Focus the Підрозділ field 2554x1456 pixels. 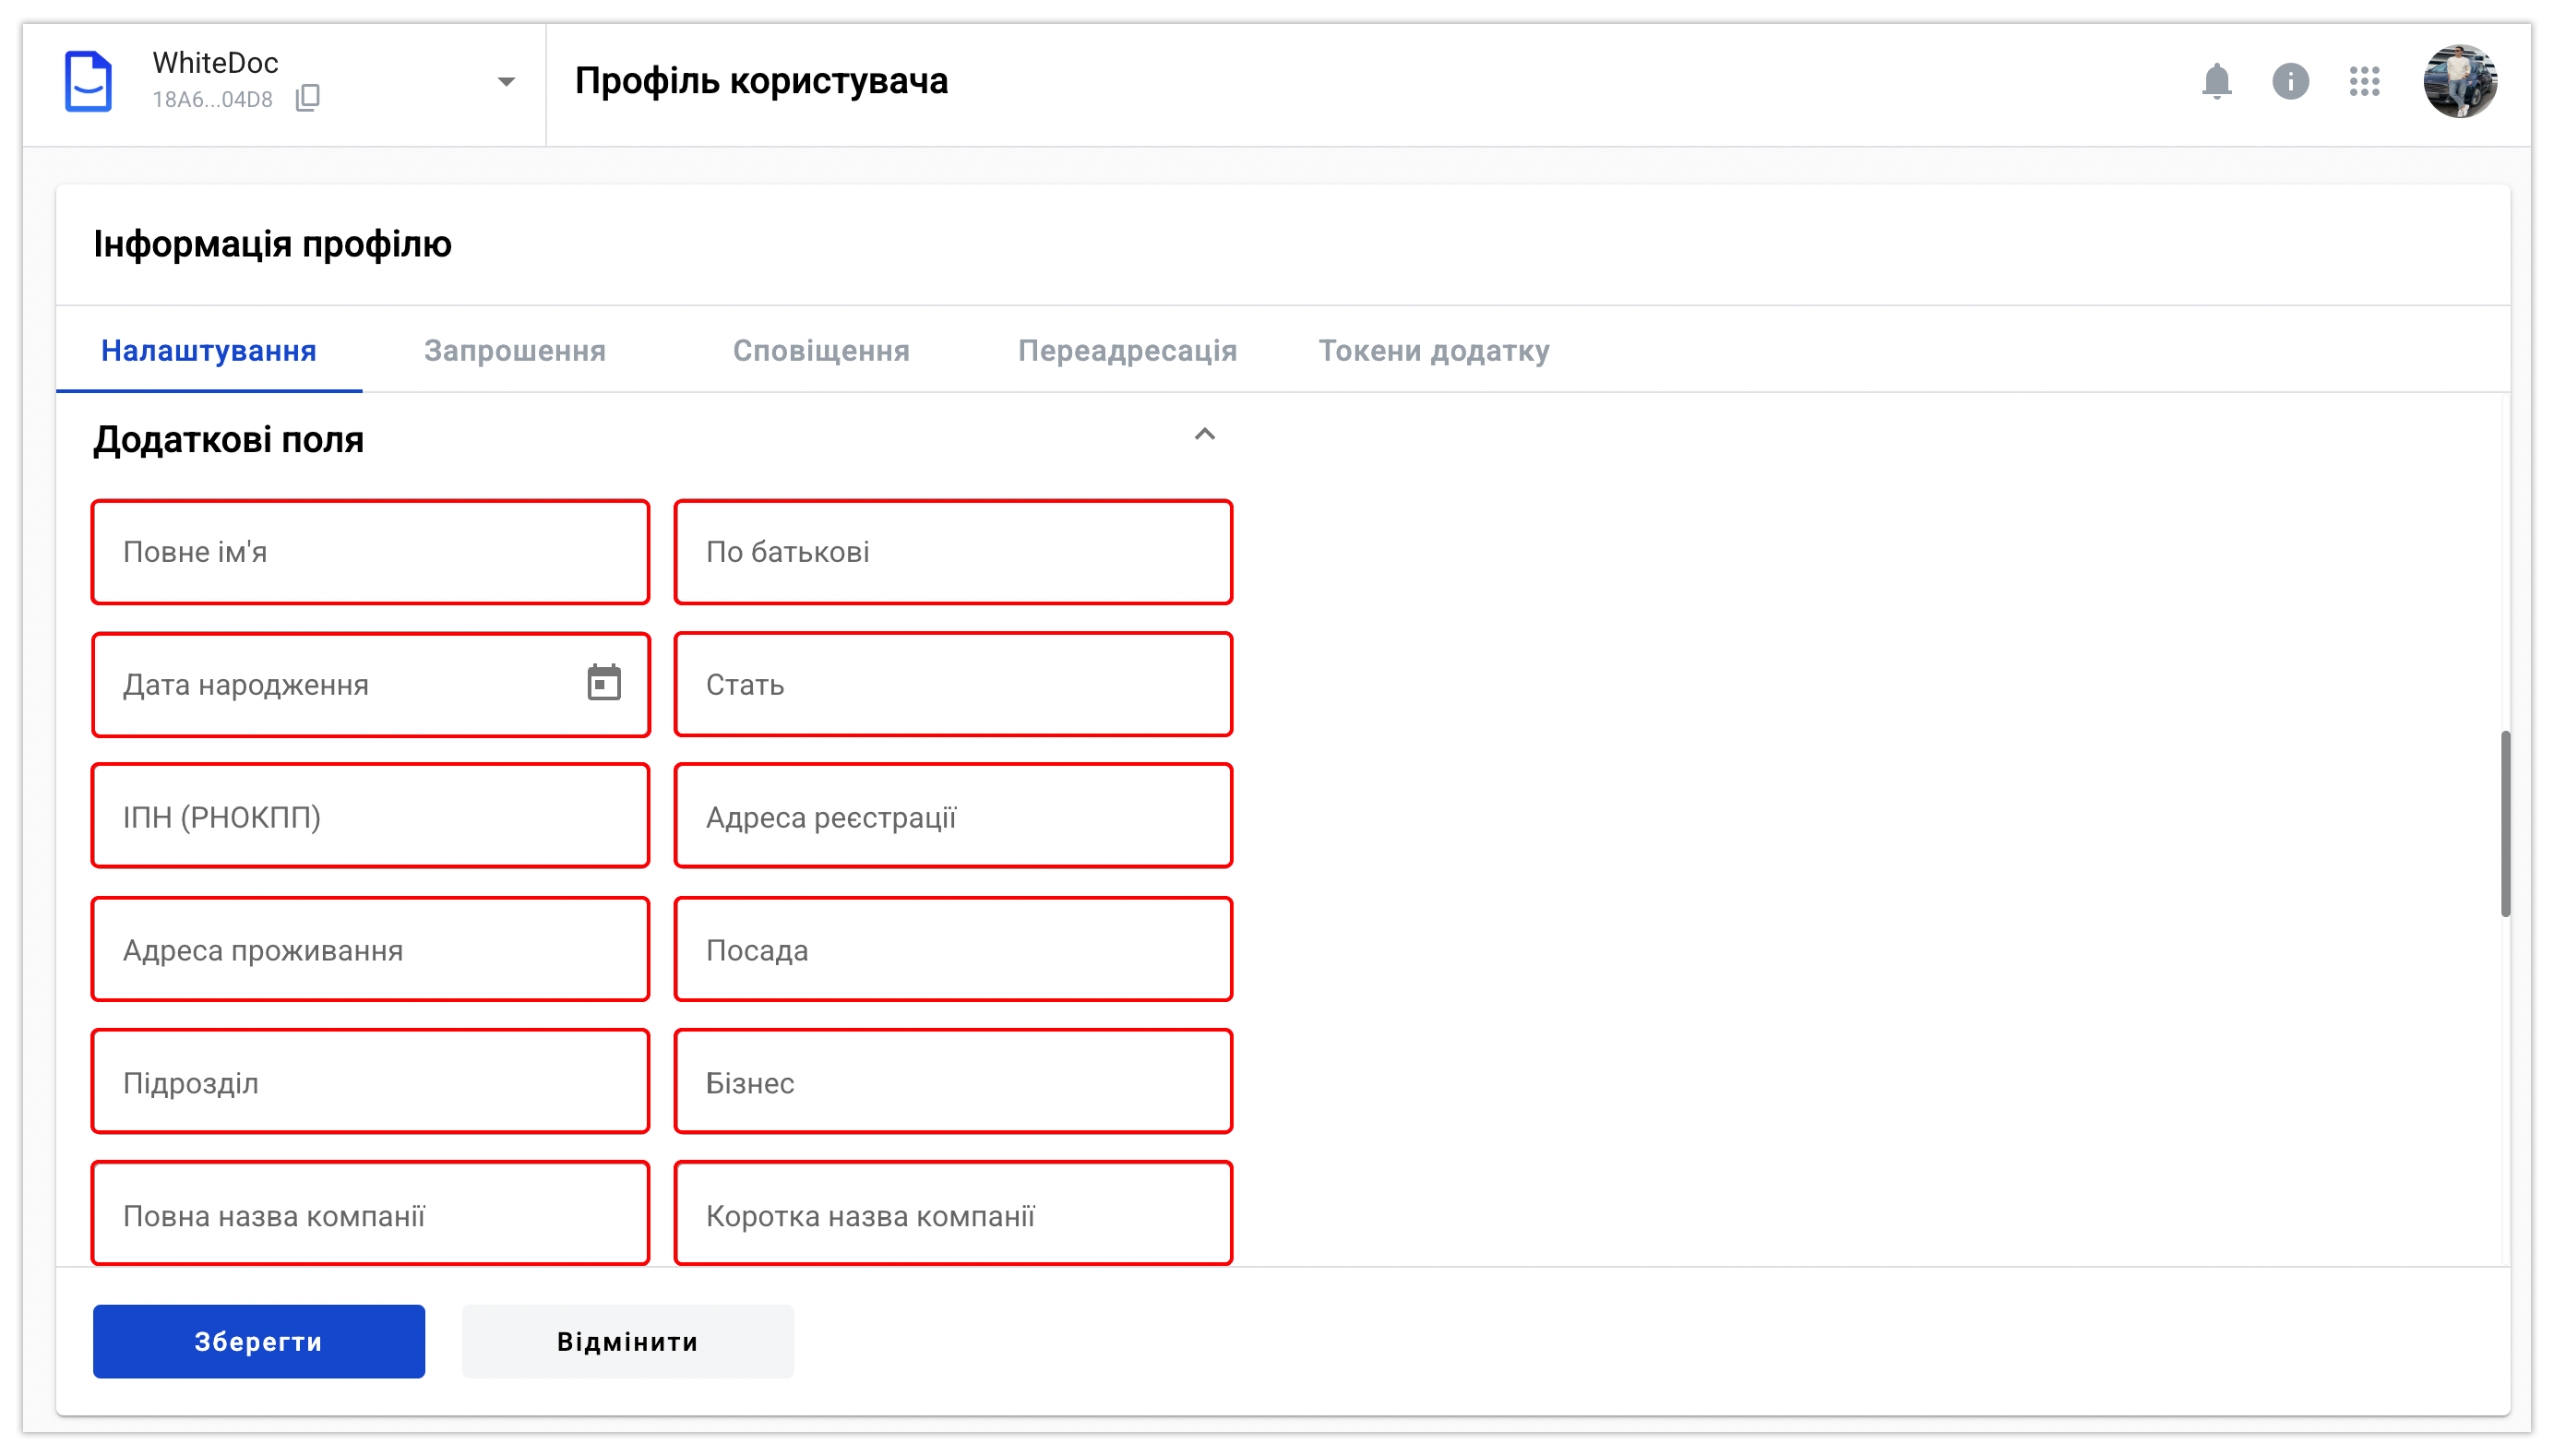pyautogui.click(x=370, y=1083)
